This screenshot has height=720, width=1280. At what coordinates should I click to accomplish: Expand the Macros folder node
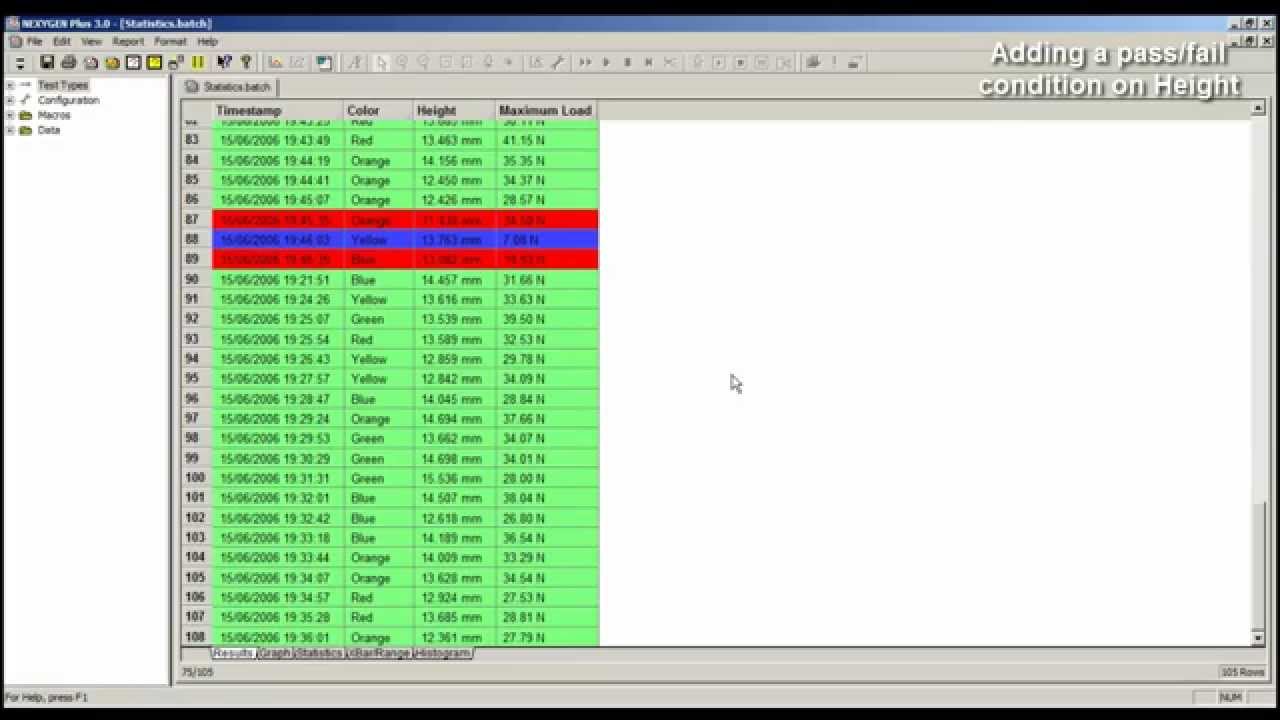pos(8,115)
